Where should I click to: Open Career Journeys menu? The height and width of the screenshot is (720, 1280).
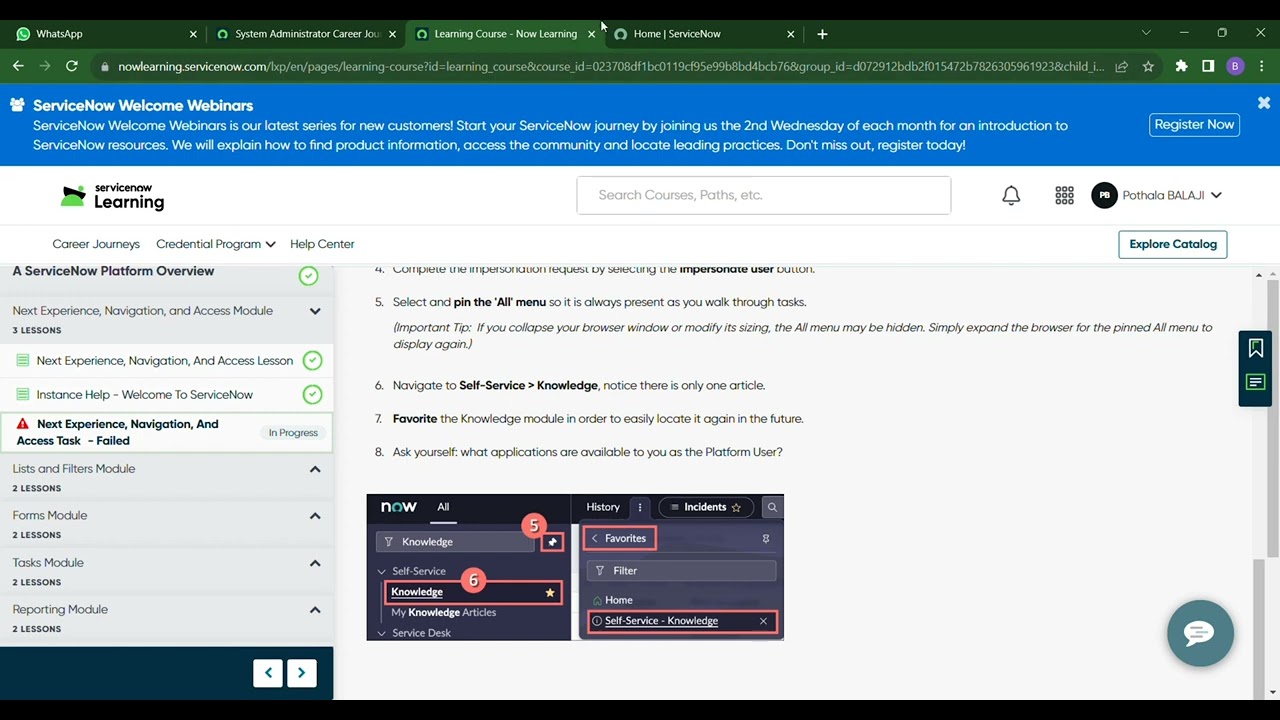(x=96, y=244)
